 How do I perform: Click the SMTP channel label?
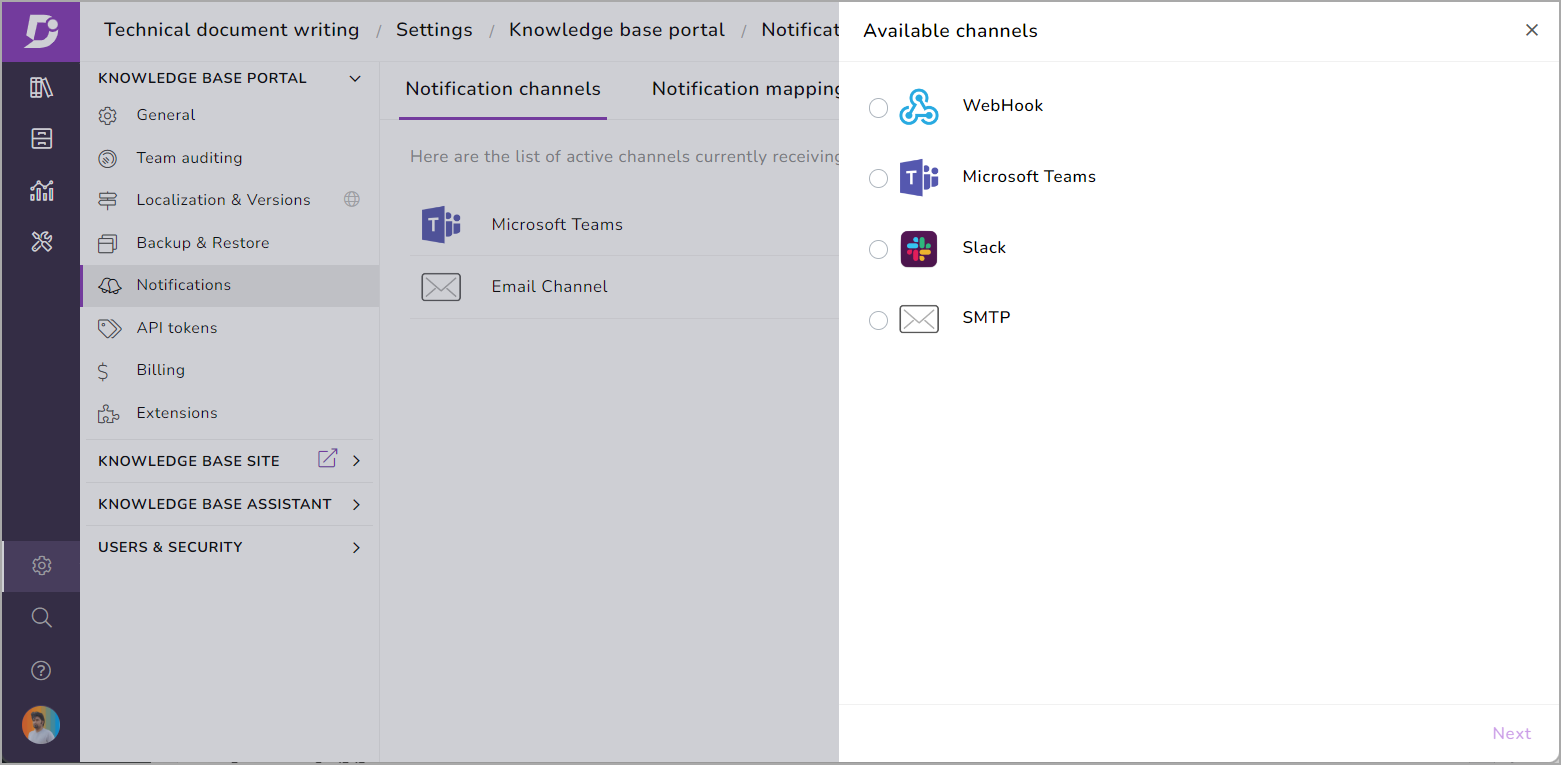click(986, 318)
